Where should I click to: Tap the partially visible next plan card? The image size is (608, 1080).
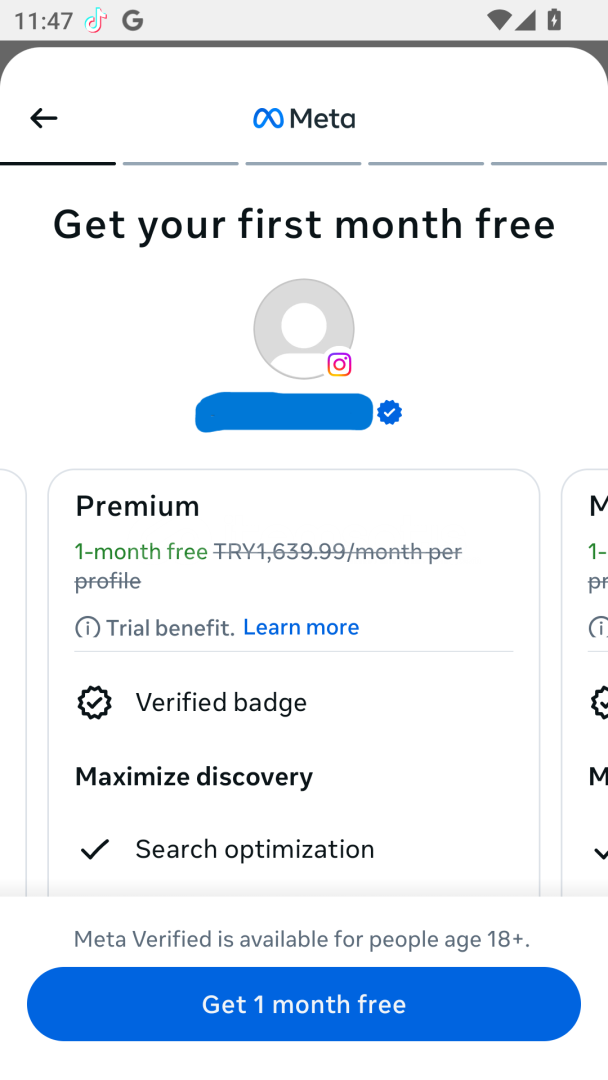pyautogui.click(x=587, y=680)
